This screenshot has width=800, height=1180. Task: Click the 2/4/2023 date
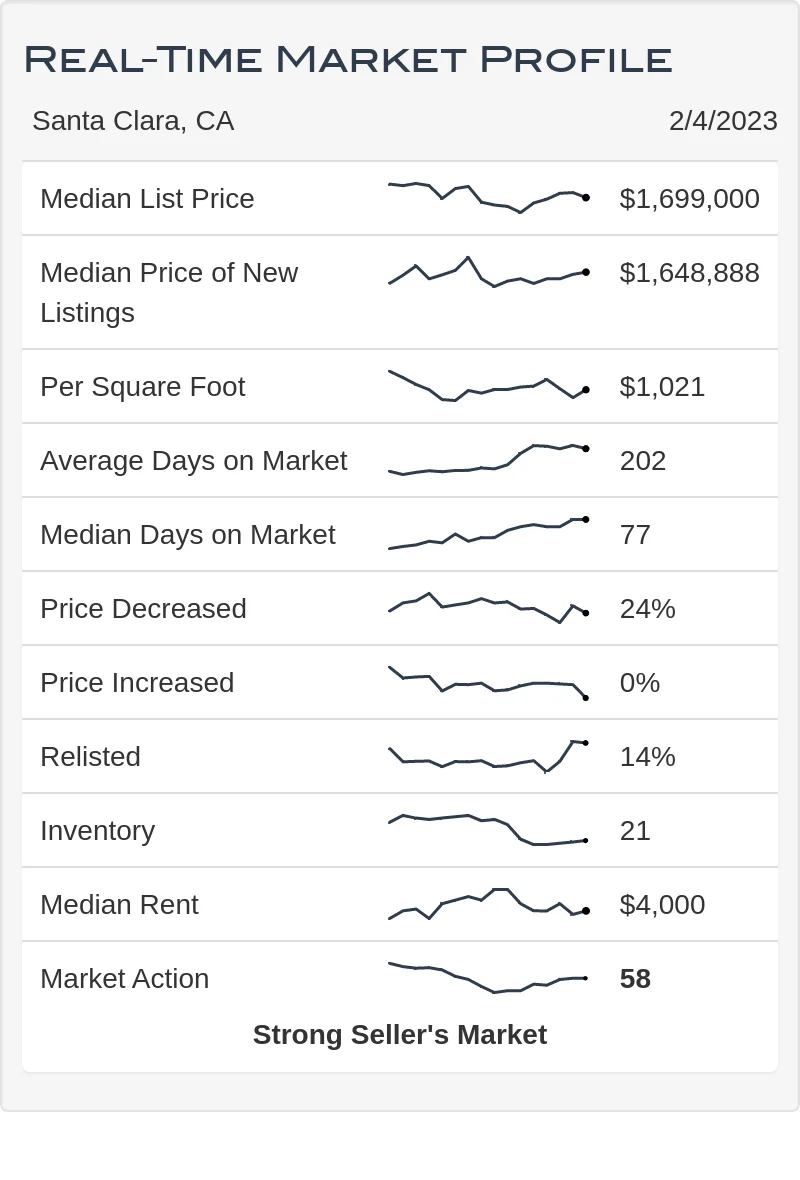(x=723, y=121)
